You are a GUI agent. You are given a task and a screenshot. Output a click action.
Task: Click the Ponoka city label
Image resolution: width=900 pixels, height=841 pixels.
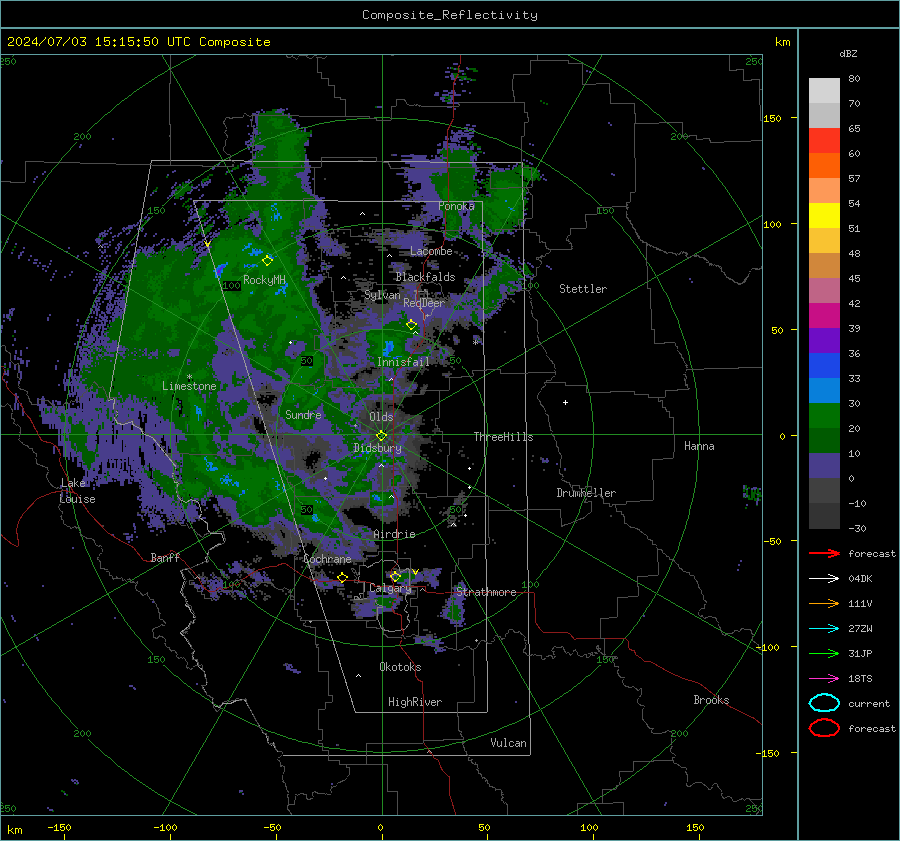(456, 206)
